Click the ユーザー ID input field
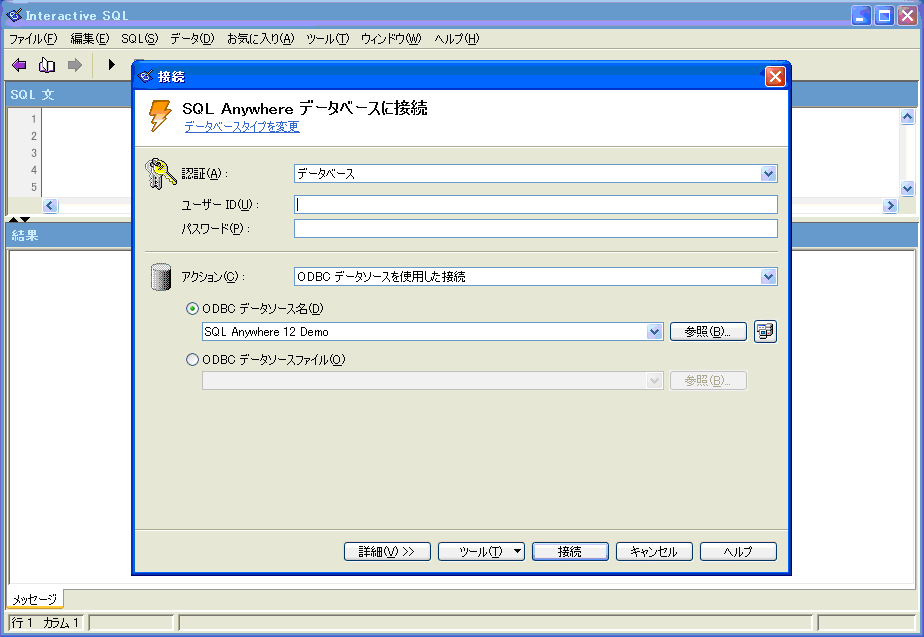This screenshot has height=637, width=924. click(535, 205)
